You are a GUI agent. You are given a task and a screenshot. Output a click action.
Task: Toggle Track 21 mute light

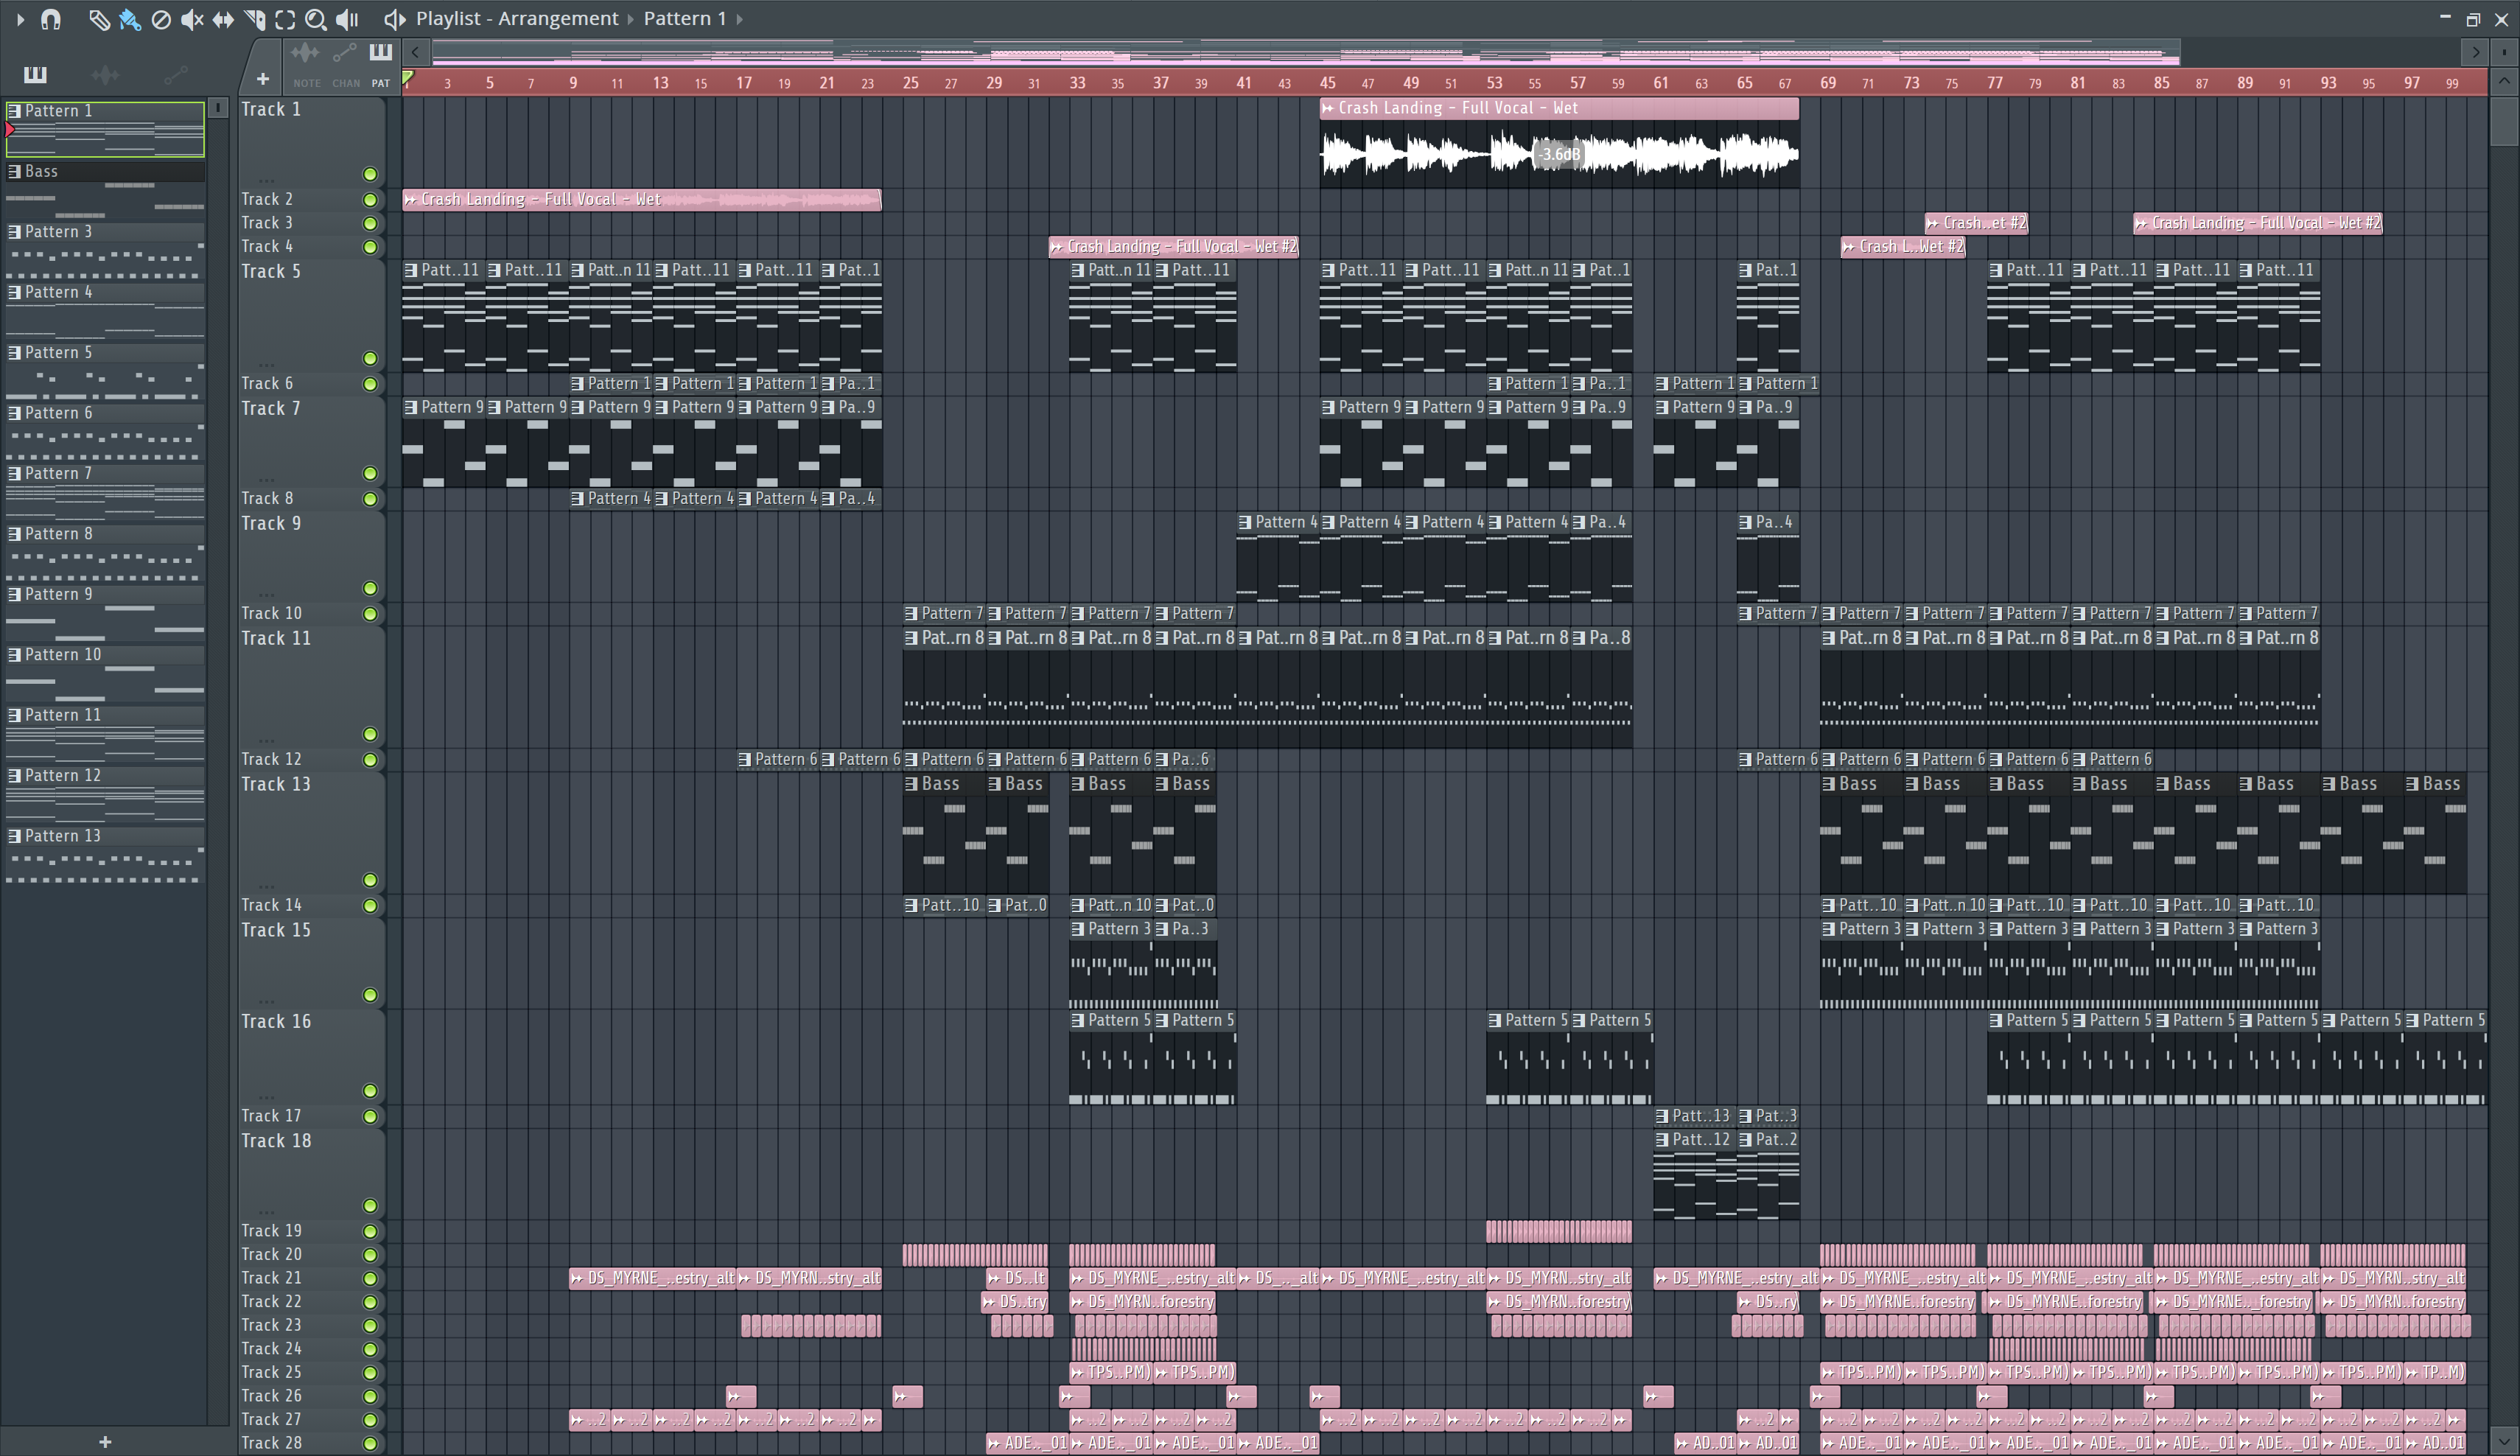tap(370, 1278)
